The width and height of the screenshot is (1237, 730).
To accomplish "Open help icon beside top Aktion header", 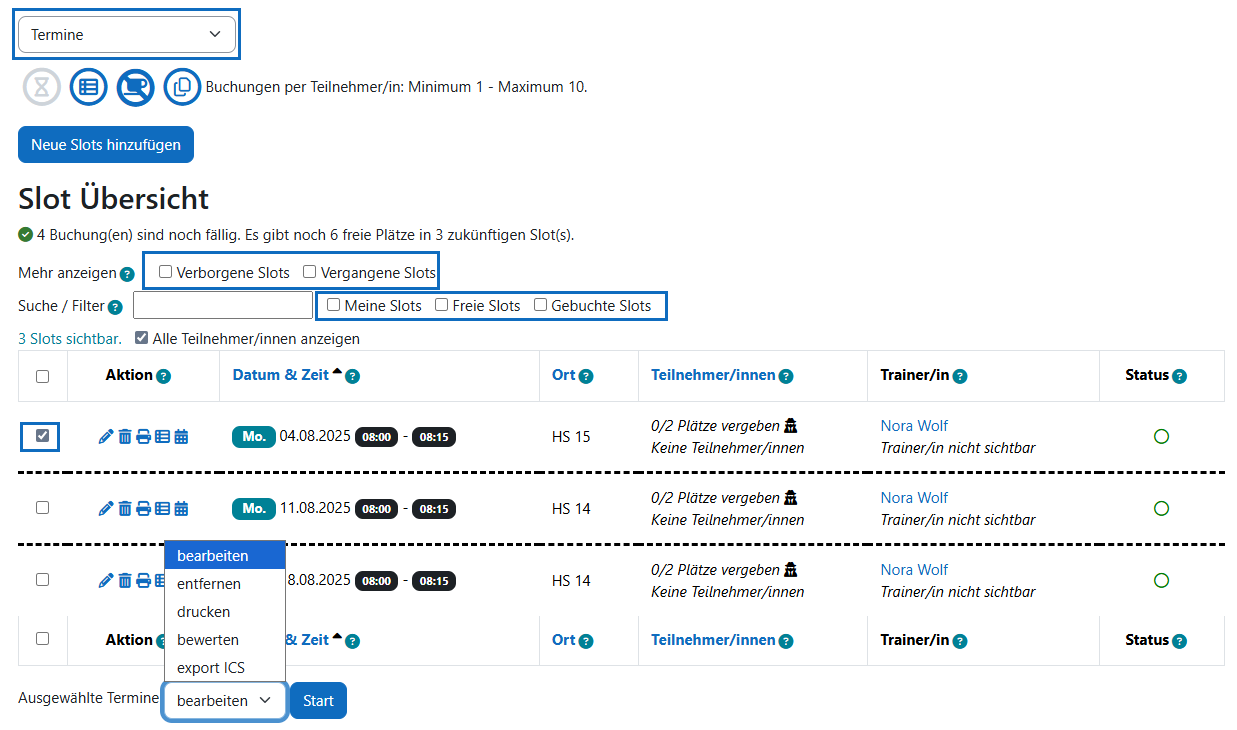I will 164,377.
